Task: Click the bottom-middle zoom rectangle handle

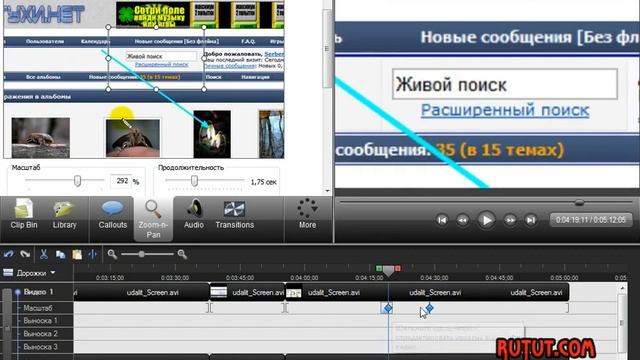Action: point(156,89)
